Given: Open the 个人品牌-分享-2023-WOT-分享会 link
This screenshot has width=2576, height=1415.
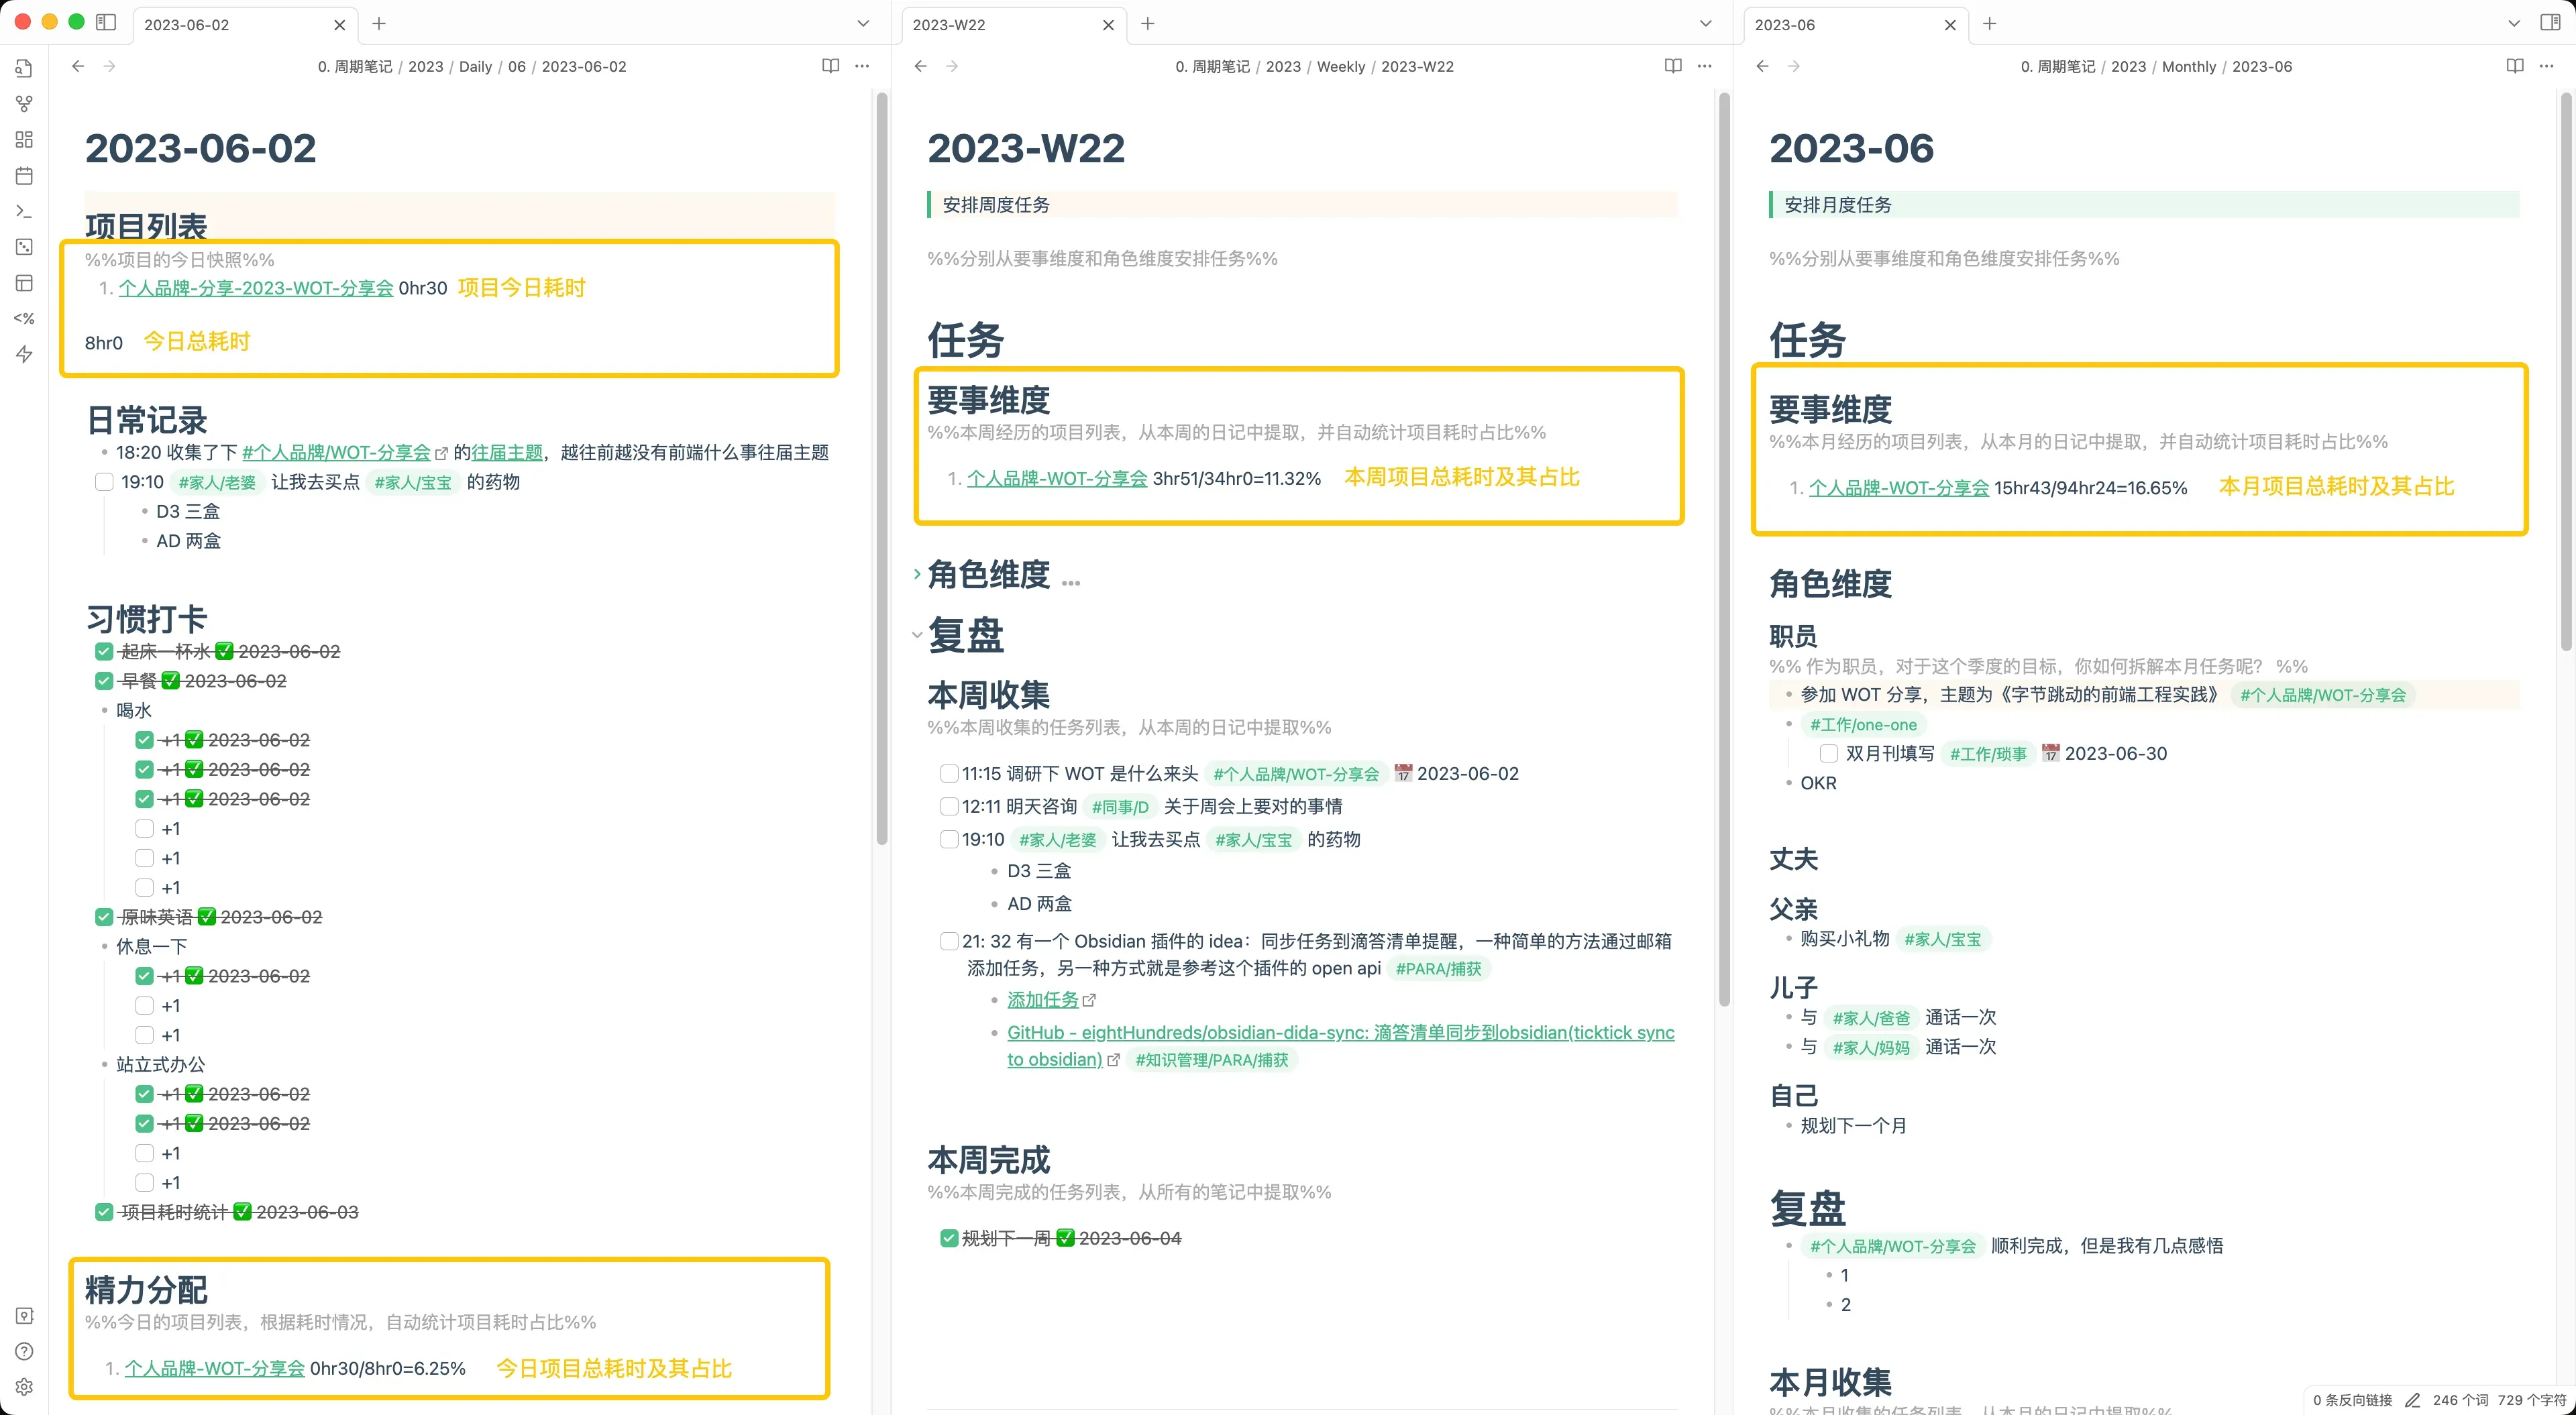Looking at the screenshot, I should [x=255, y=288].
